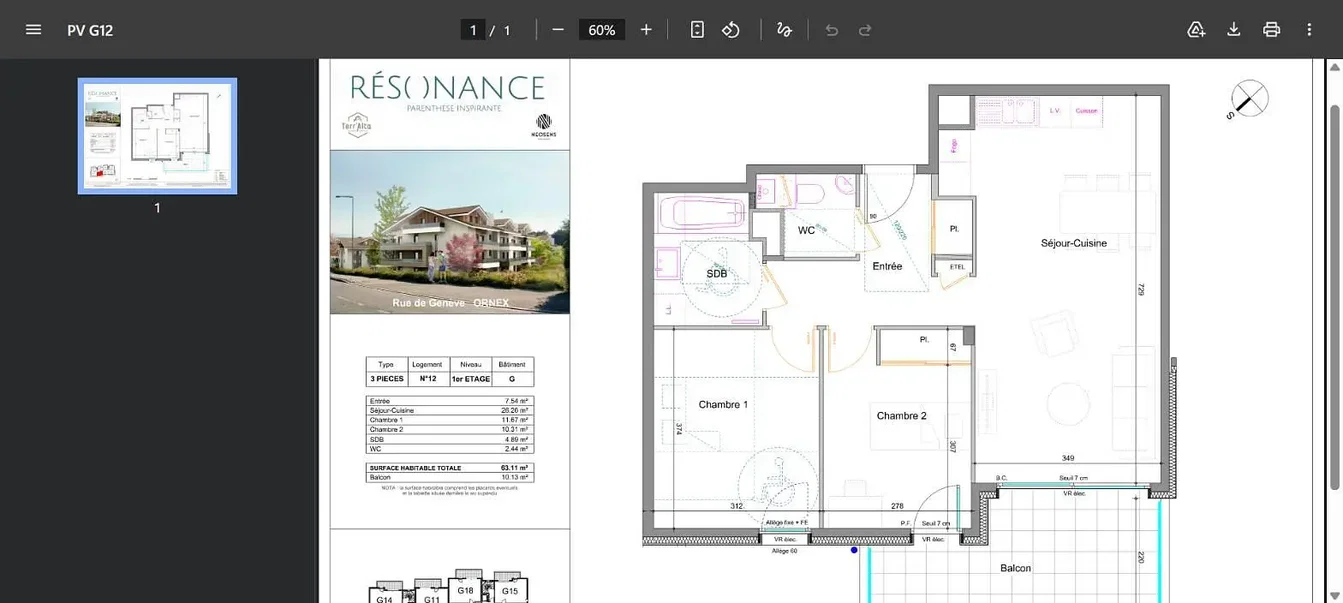This screenshot has height=603, width=1343.
Task: Edit the 60% zoom level field
Action: 602,30
